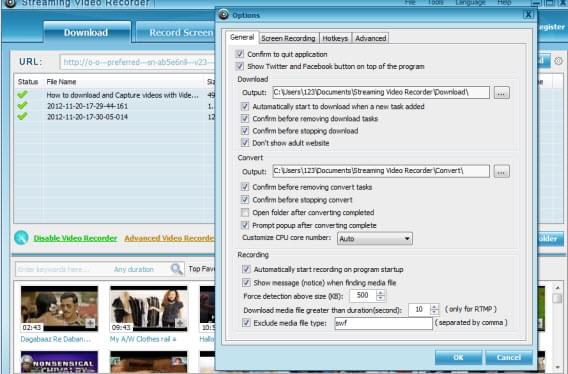The image size is (568, 374).
Task: Click Streaming Video Recorder app icon
Action: [11, 3]
